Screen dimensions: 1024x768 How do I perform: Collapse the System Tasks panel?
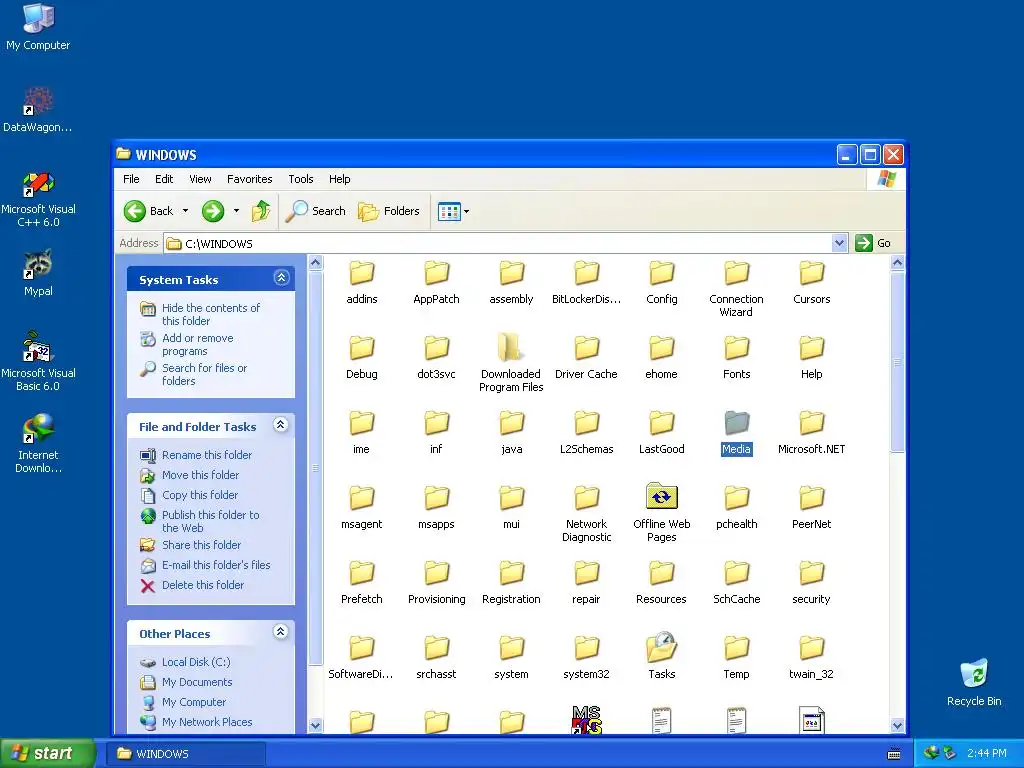click(x=281, y=278)
